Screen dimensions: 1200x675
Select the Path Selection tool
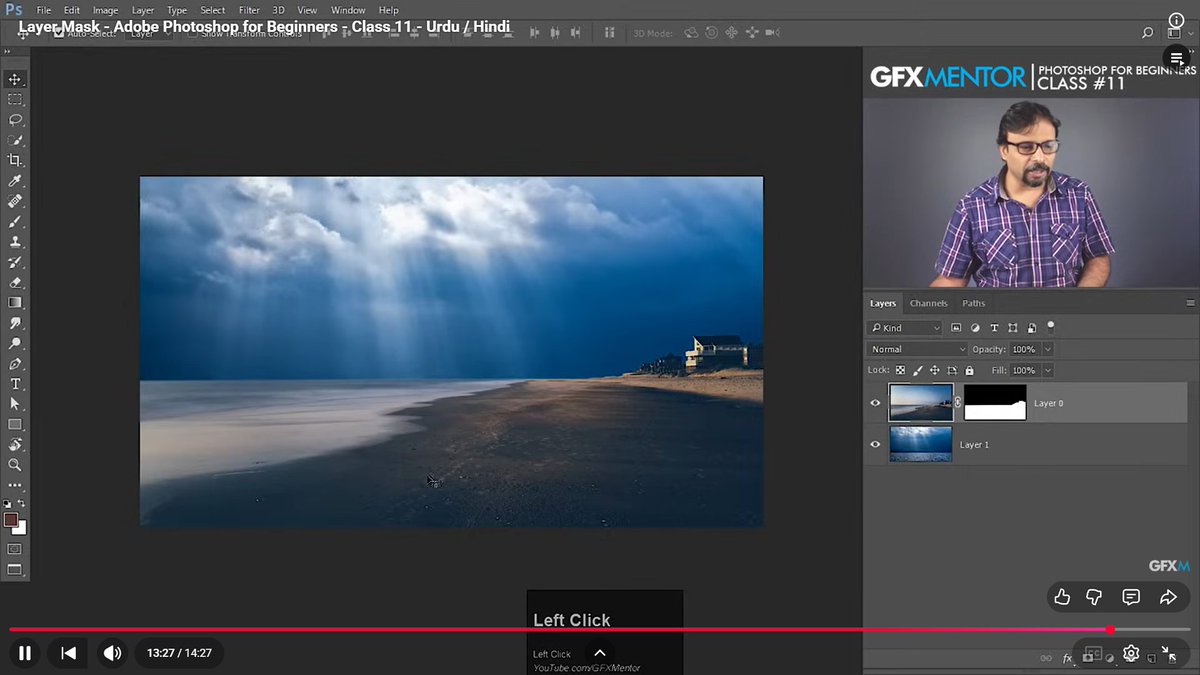[15, 404]
